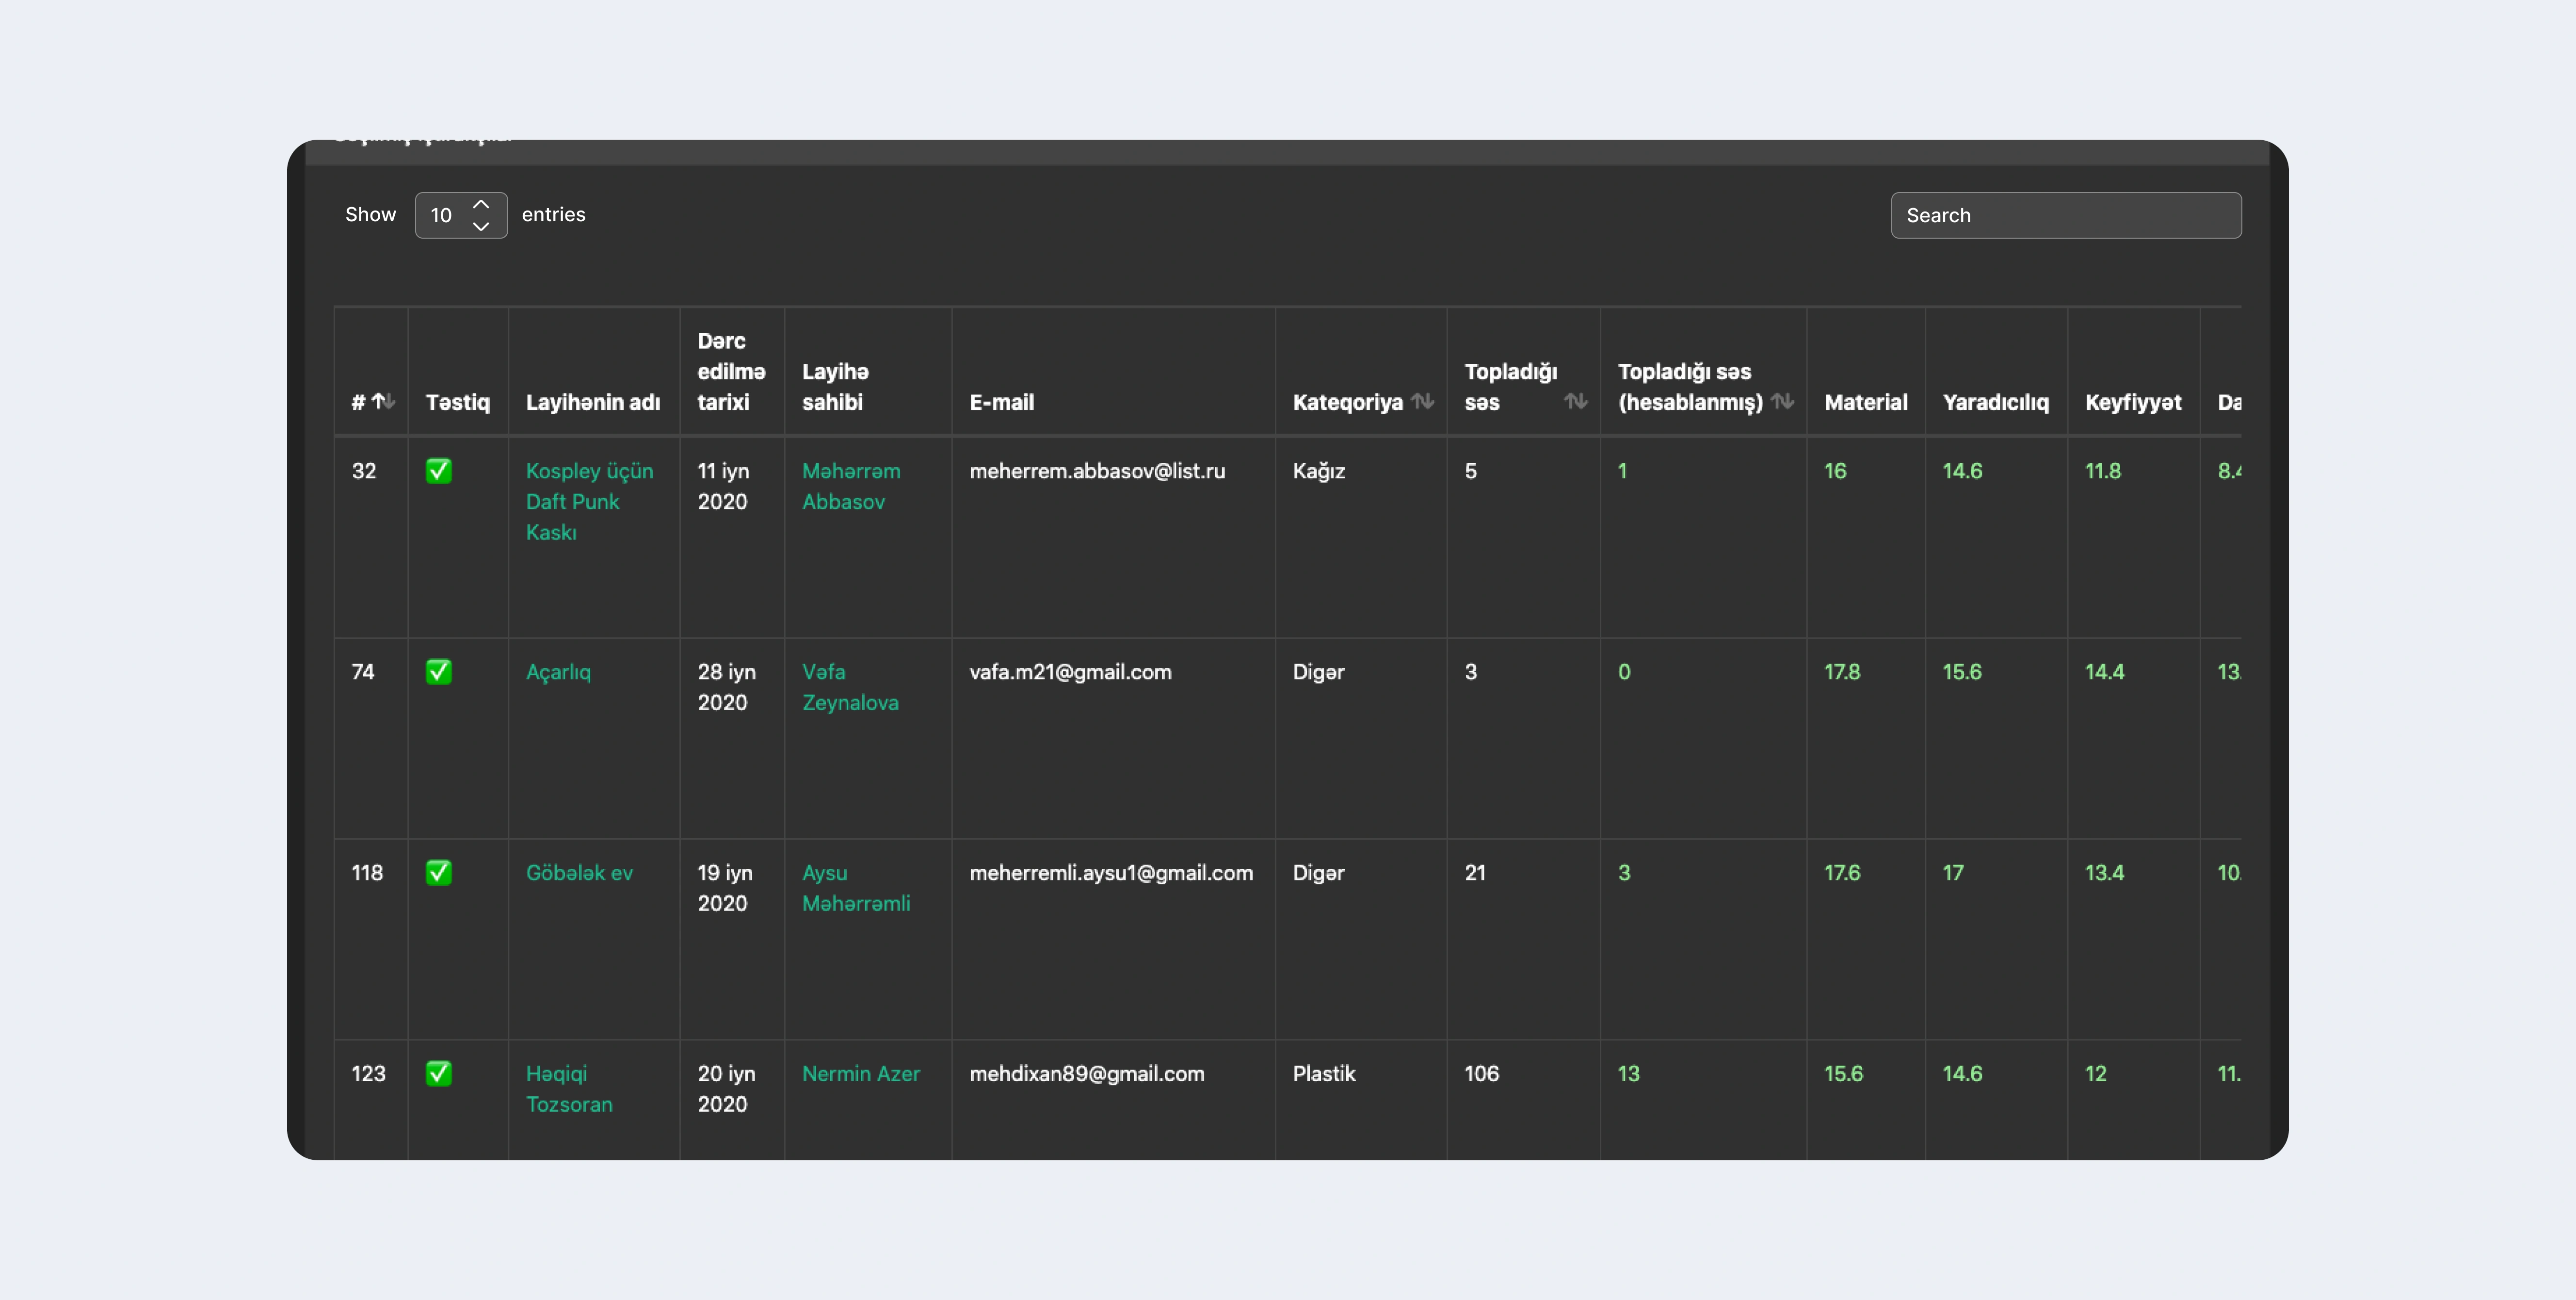Viewport: 2576px width, 1300px height.
Task: Click the checkmark for row 123
Action: 438,1074
